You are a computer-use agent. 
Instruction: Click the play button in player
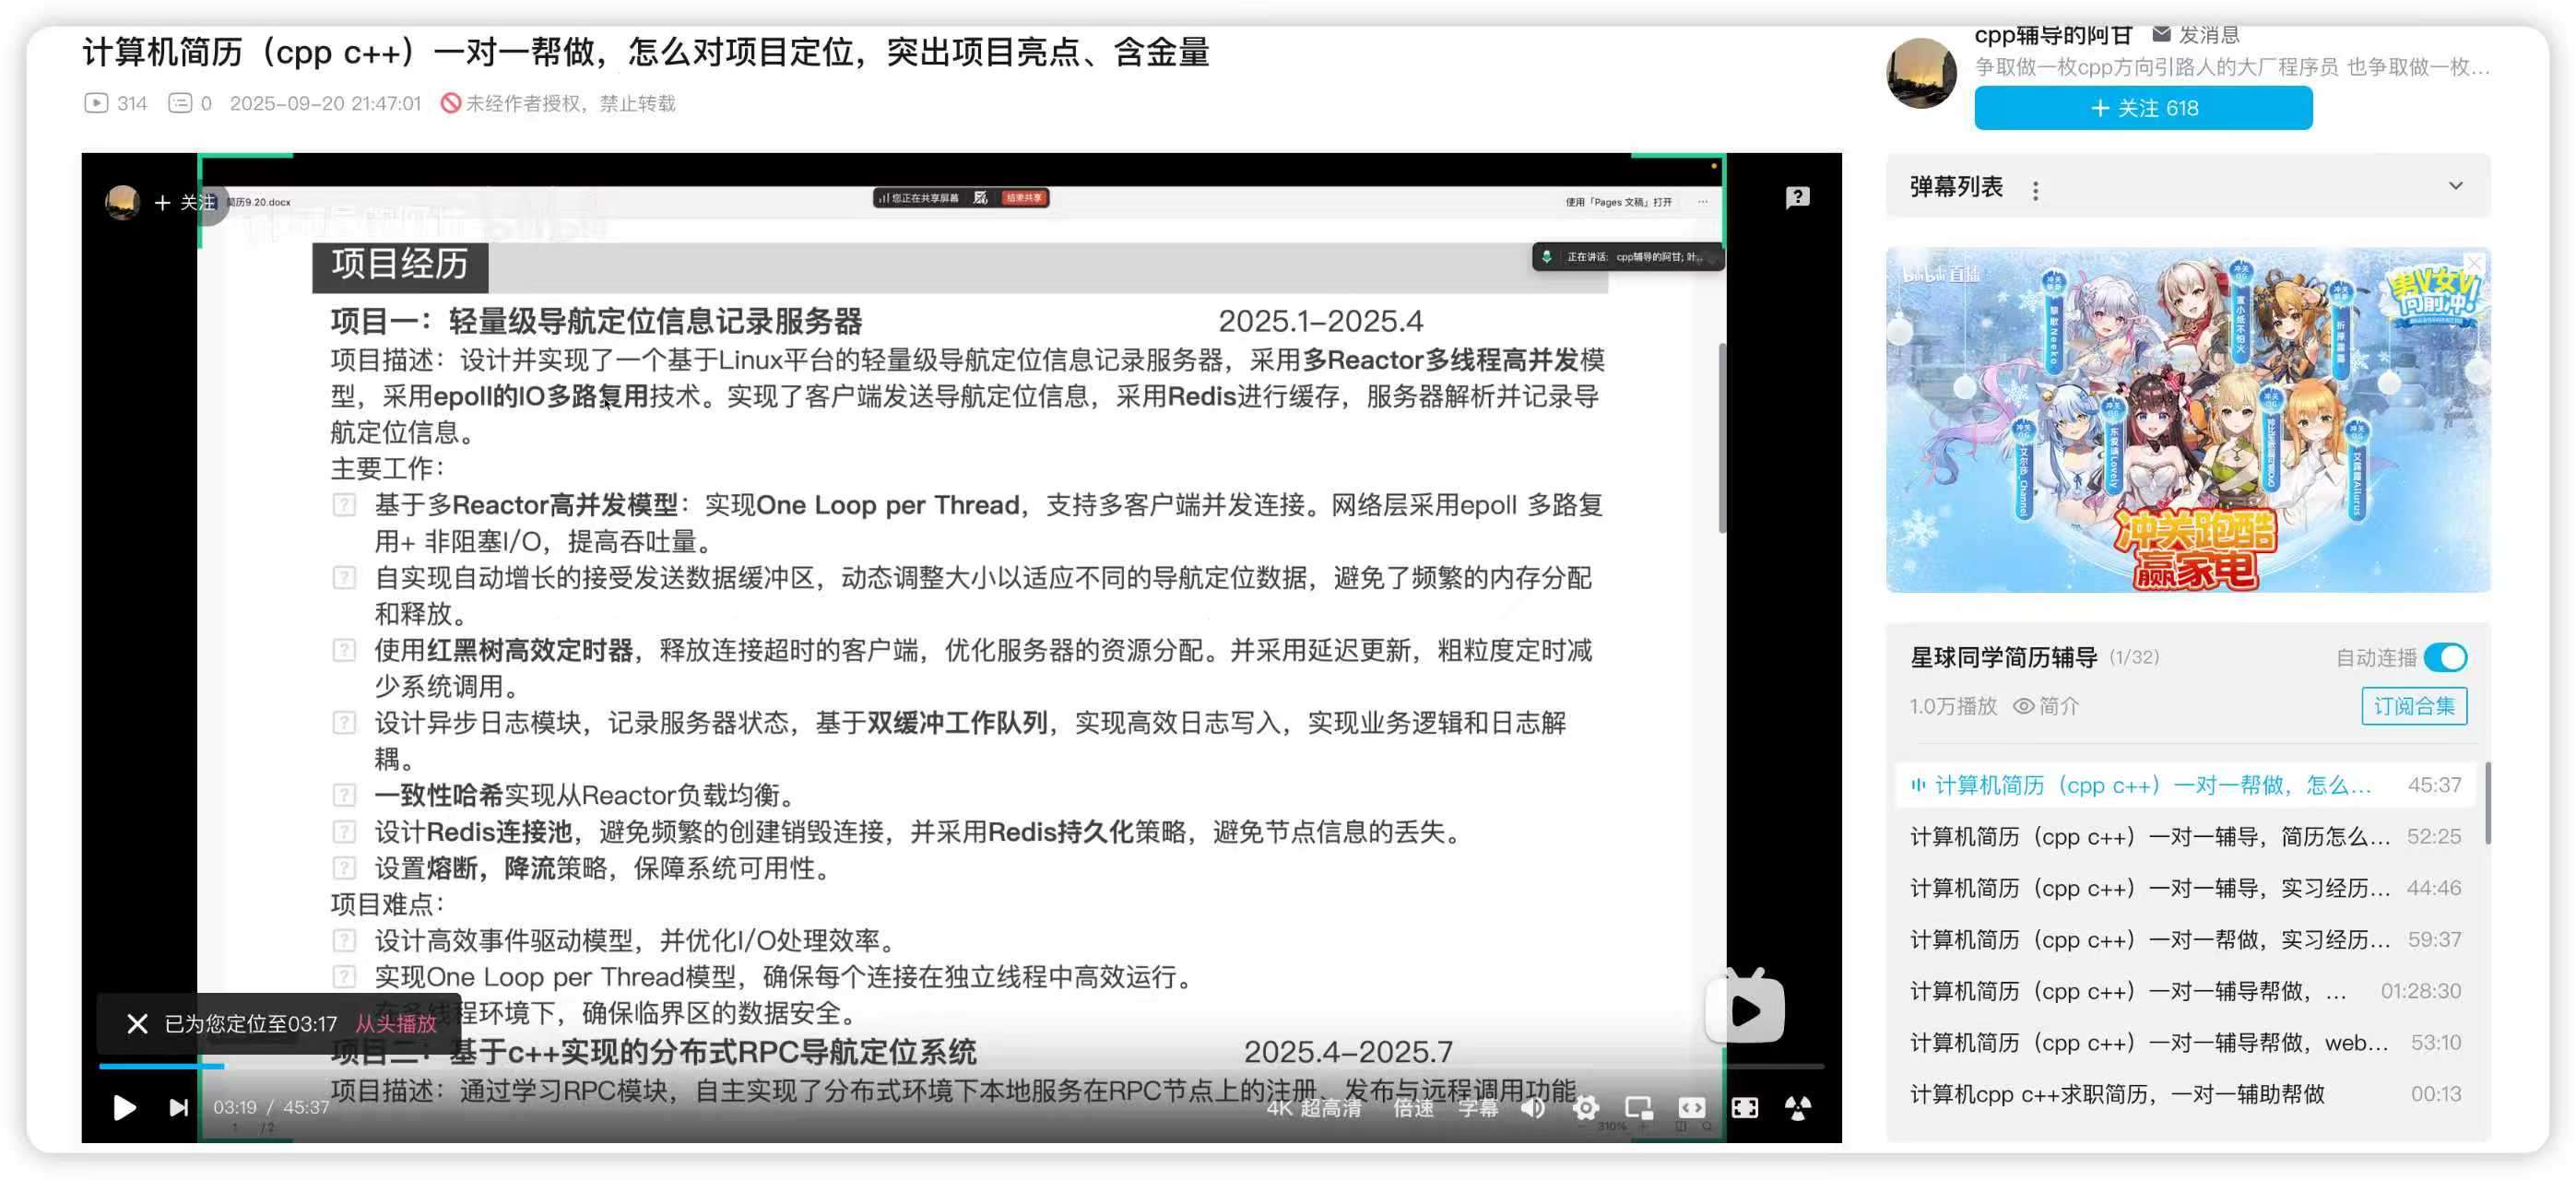click(124, 1107)
